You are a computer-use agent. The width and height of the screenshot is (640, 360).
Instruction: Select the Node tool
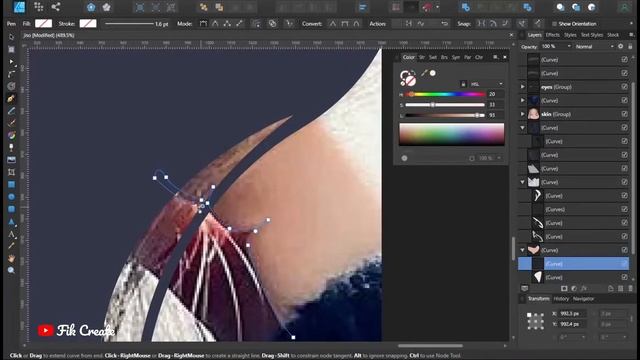[11, 62]
